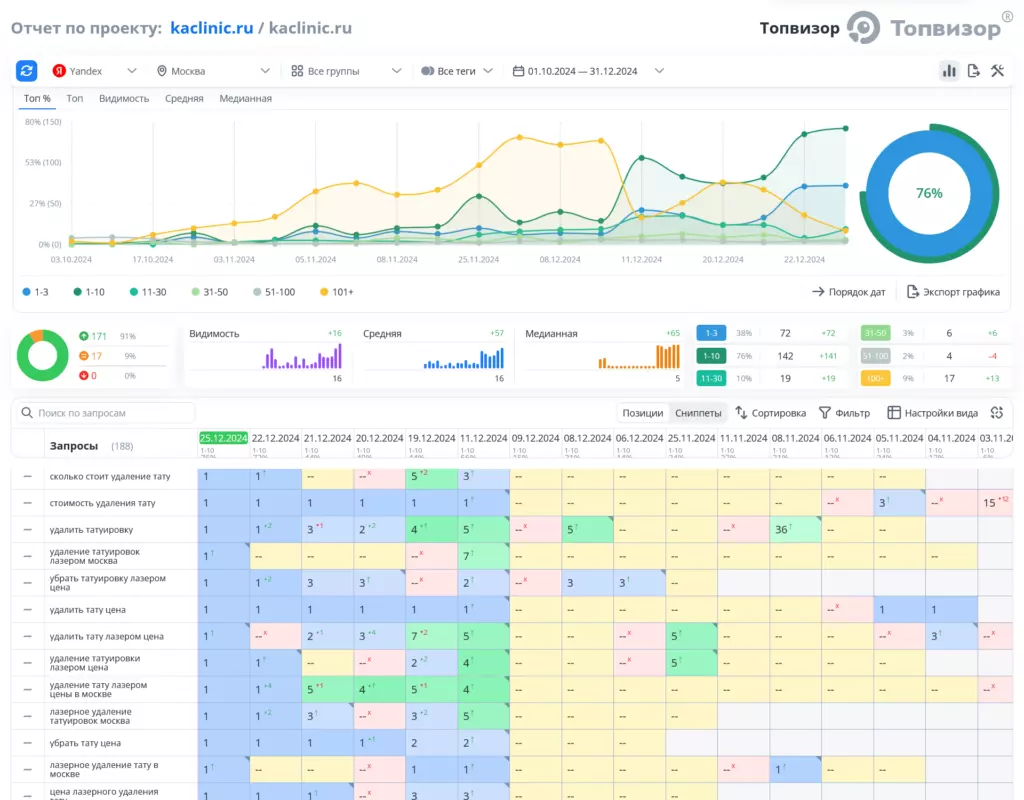Click the export report file icon
Screen dimensions: 1024x800
[x=974, y=71]
